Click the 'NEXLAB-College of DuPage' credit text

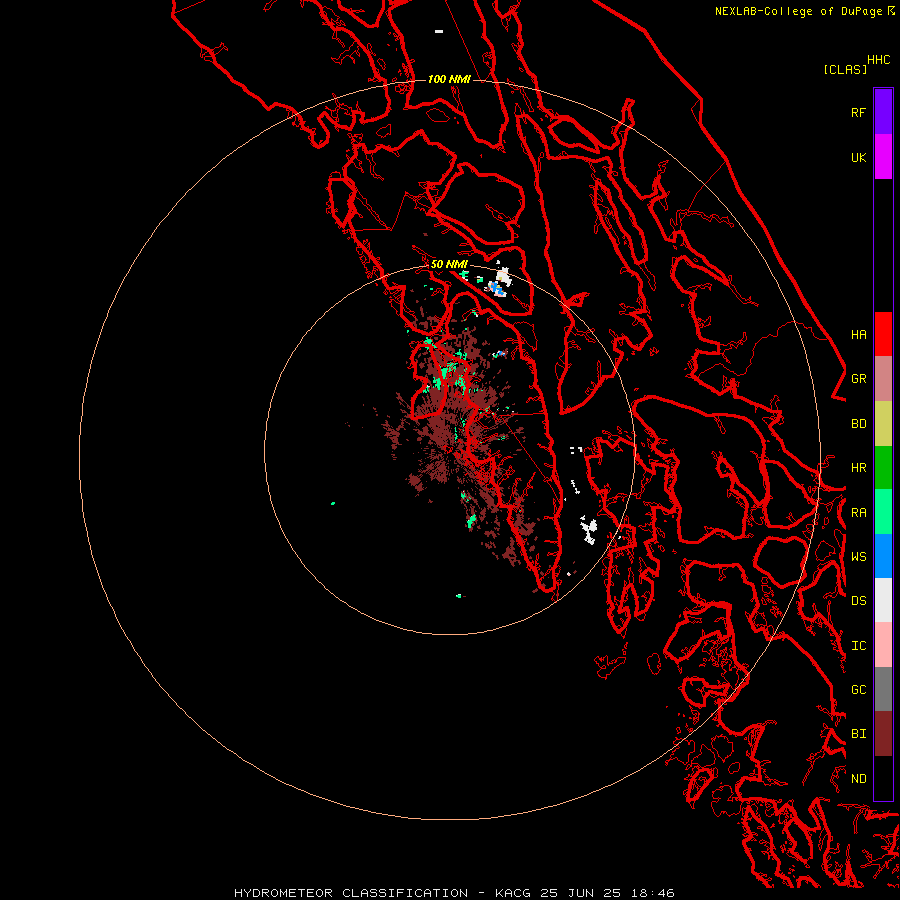click(798, 11)
